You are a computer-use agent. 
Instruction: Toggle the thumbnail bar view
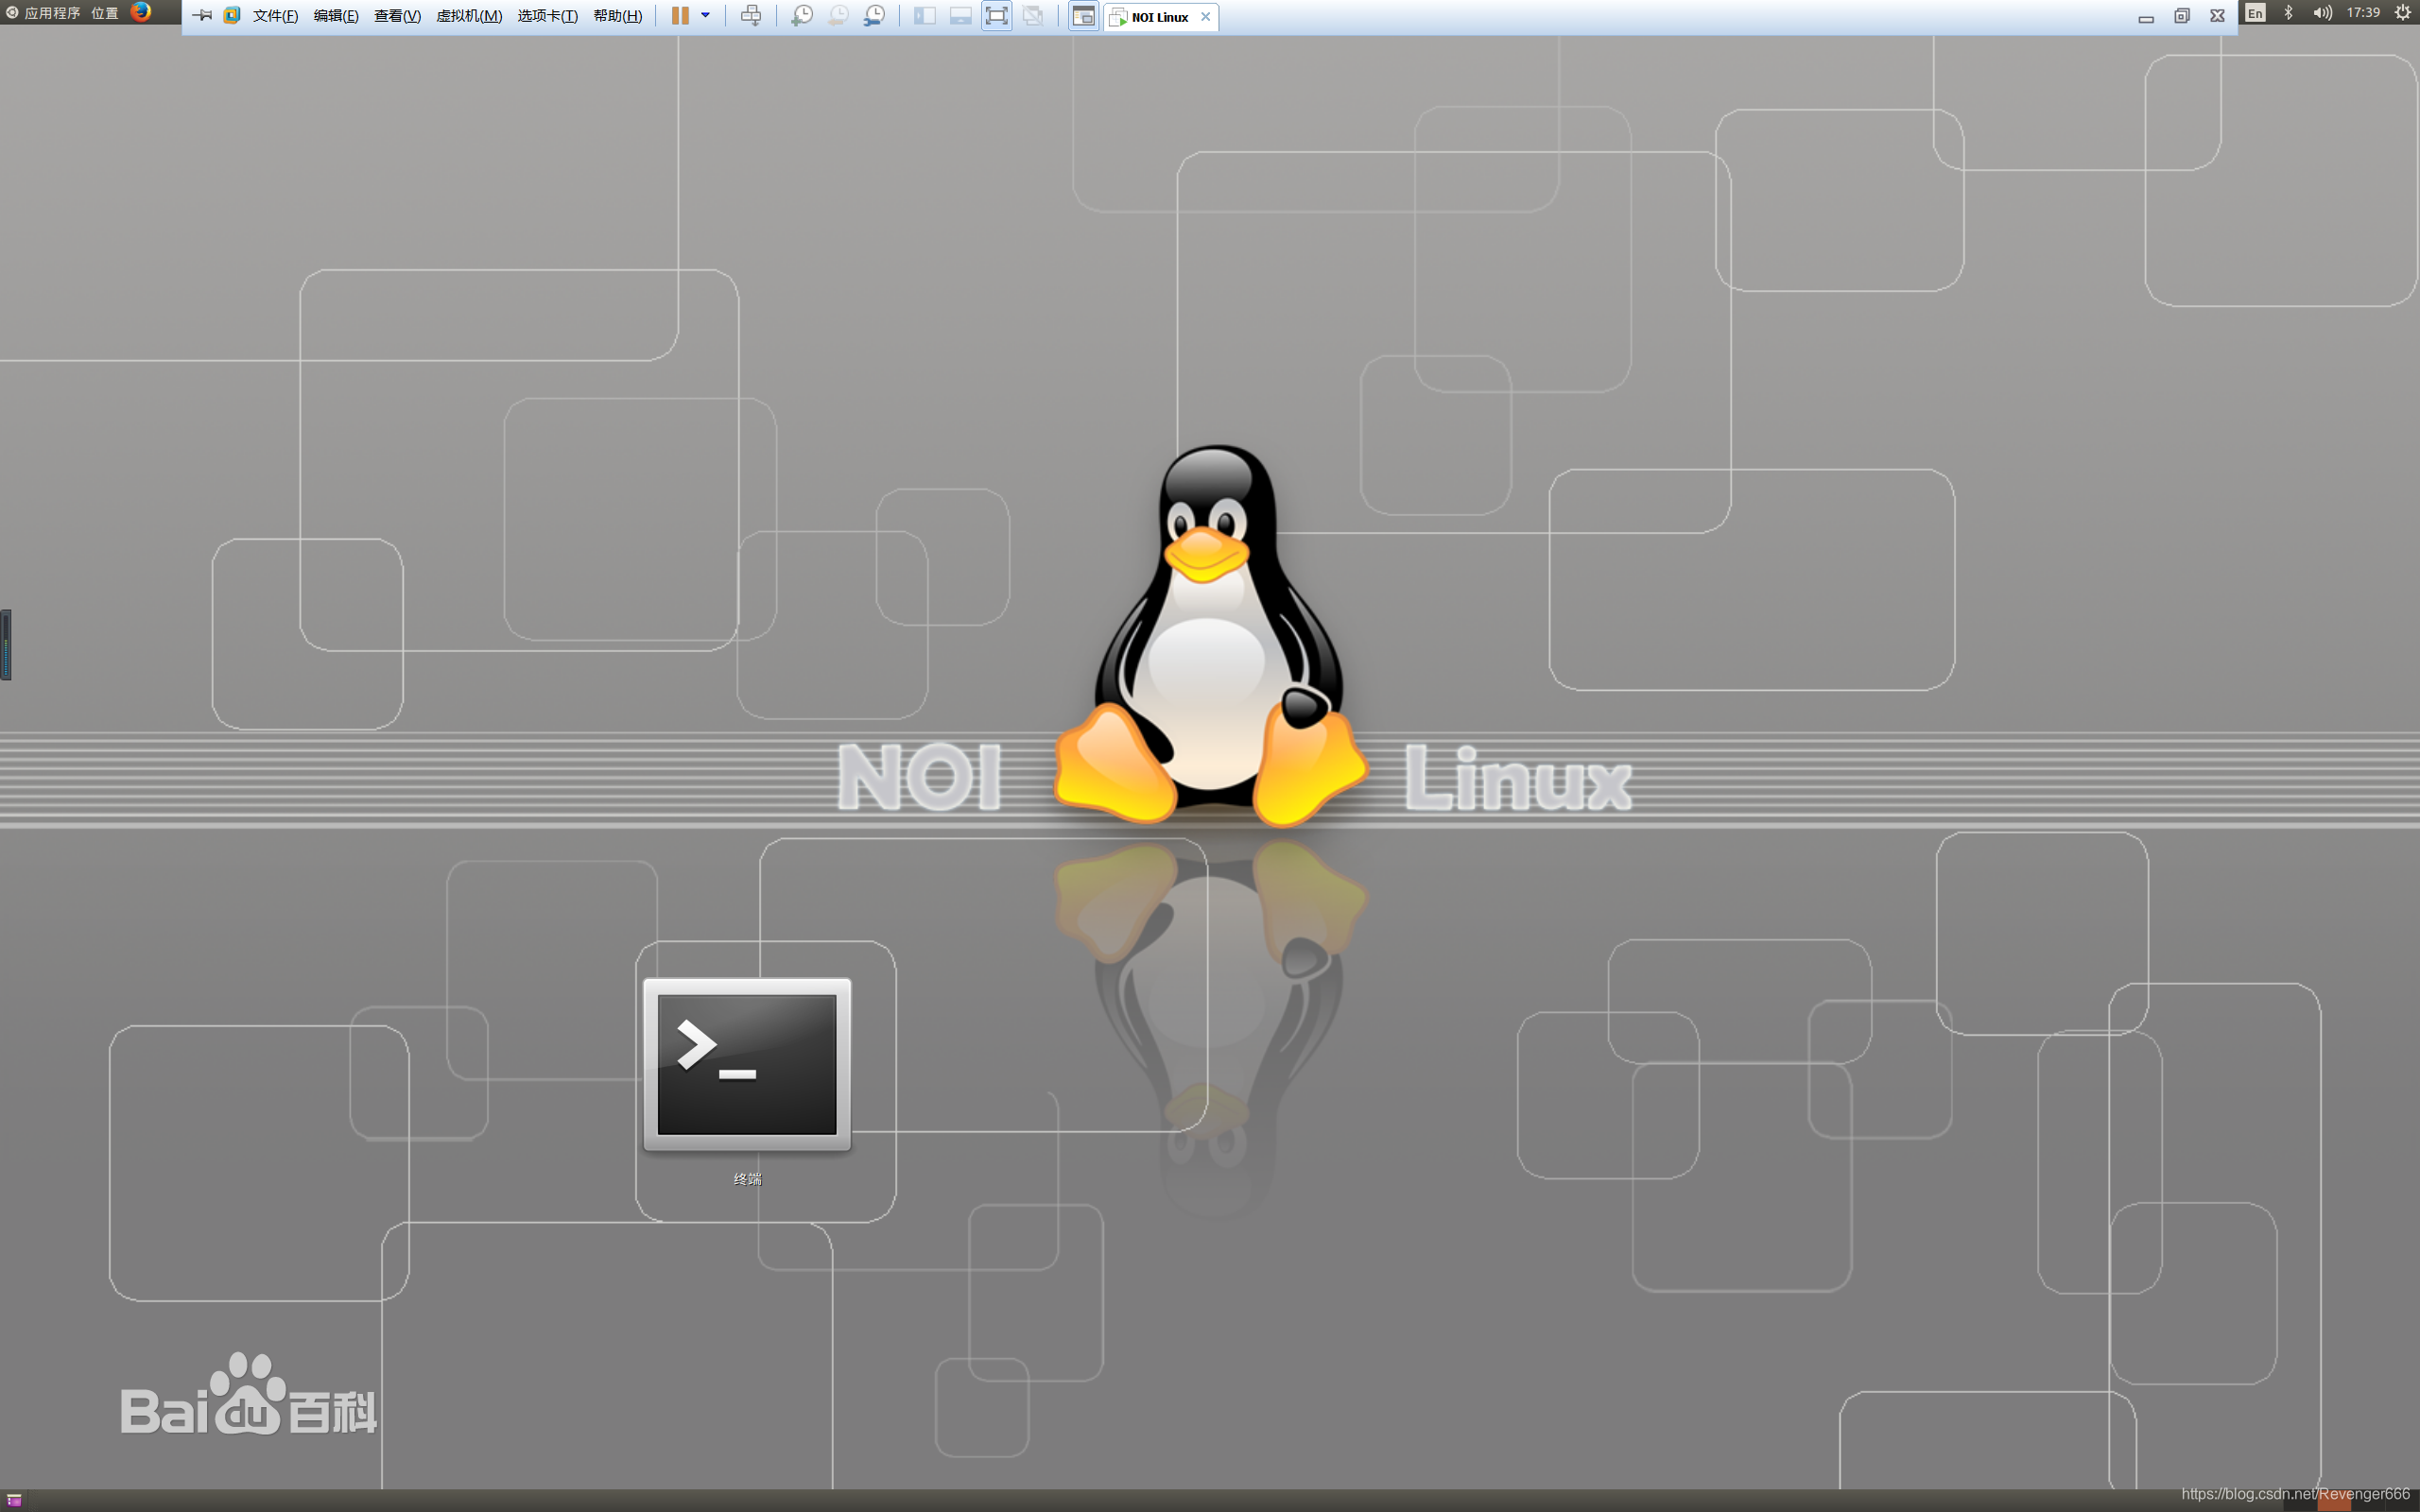[x=961, y=16]
